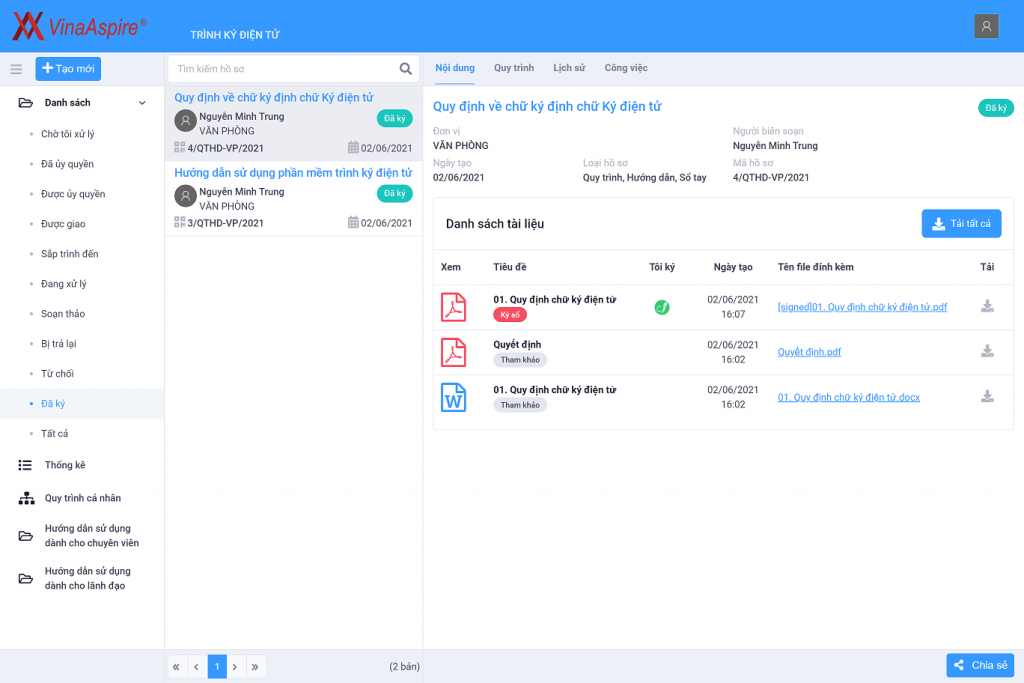
Task: Open the Quyết định PDF preview icon
Action: (x=454, y=352)
